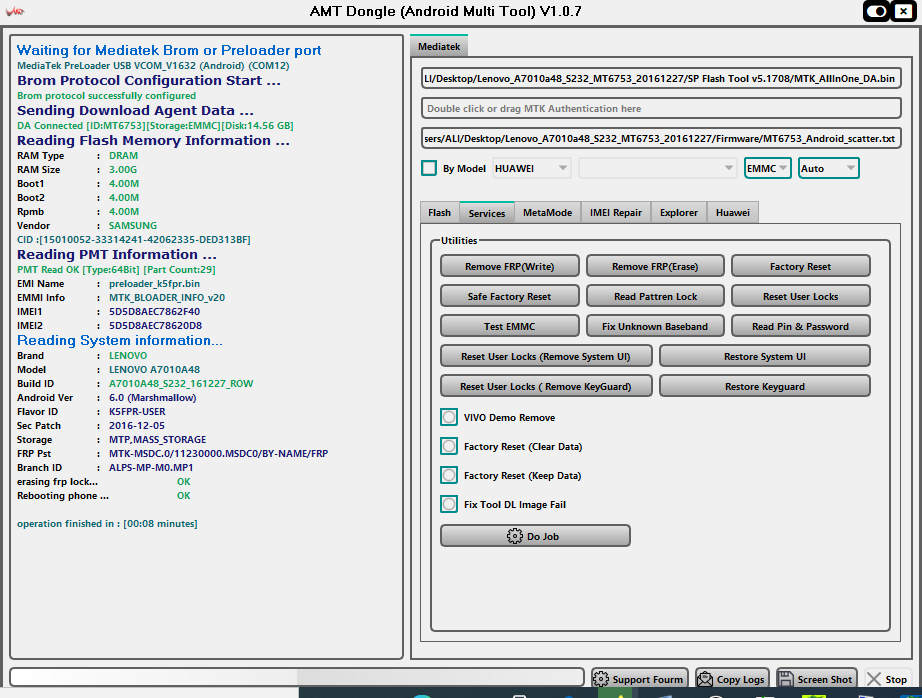The image size is (922, 698).
Task: Start the Test EMMC utility
Action: pos(509,326)
